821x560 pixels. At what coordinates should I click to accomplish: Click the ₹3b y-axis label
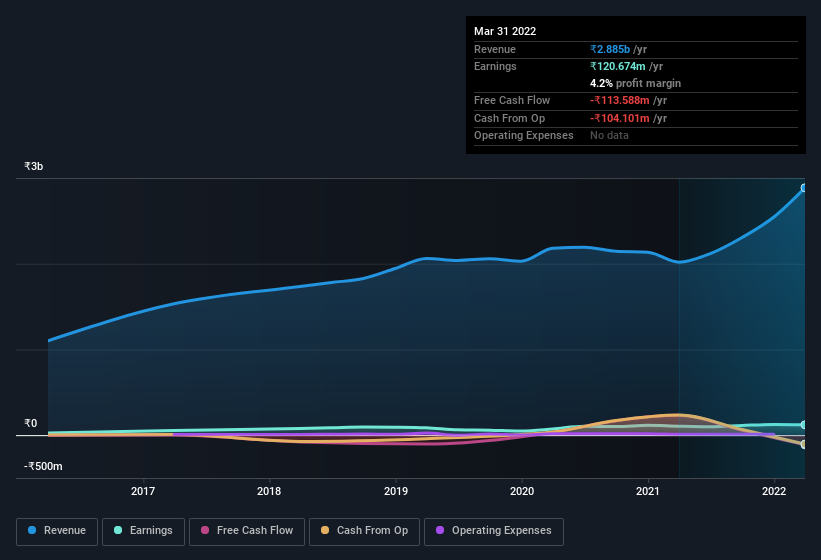tap(34, 166)
